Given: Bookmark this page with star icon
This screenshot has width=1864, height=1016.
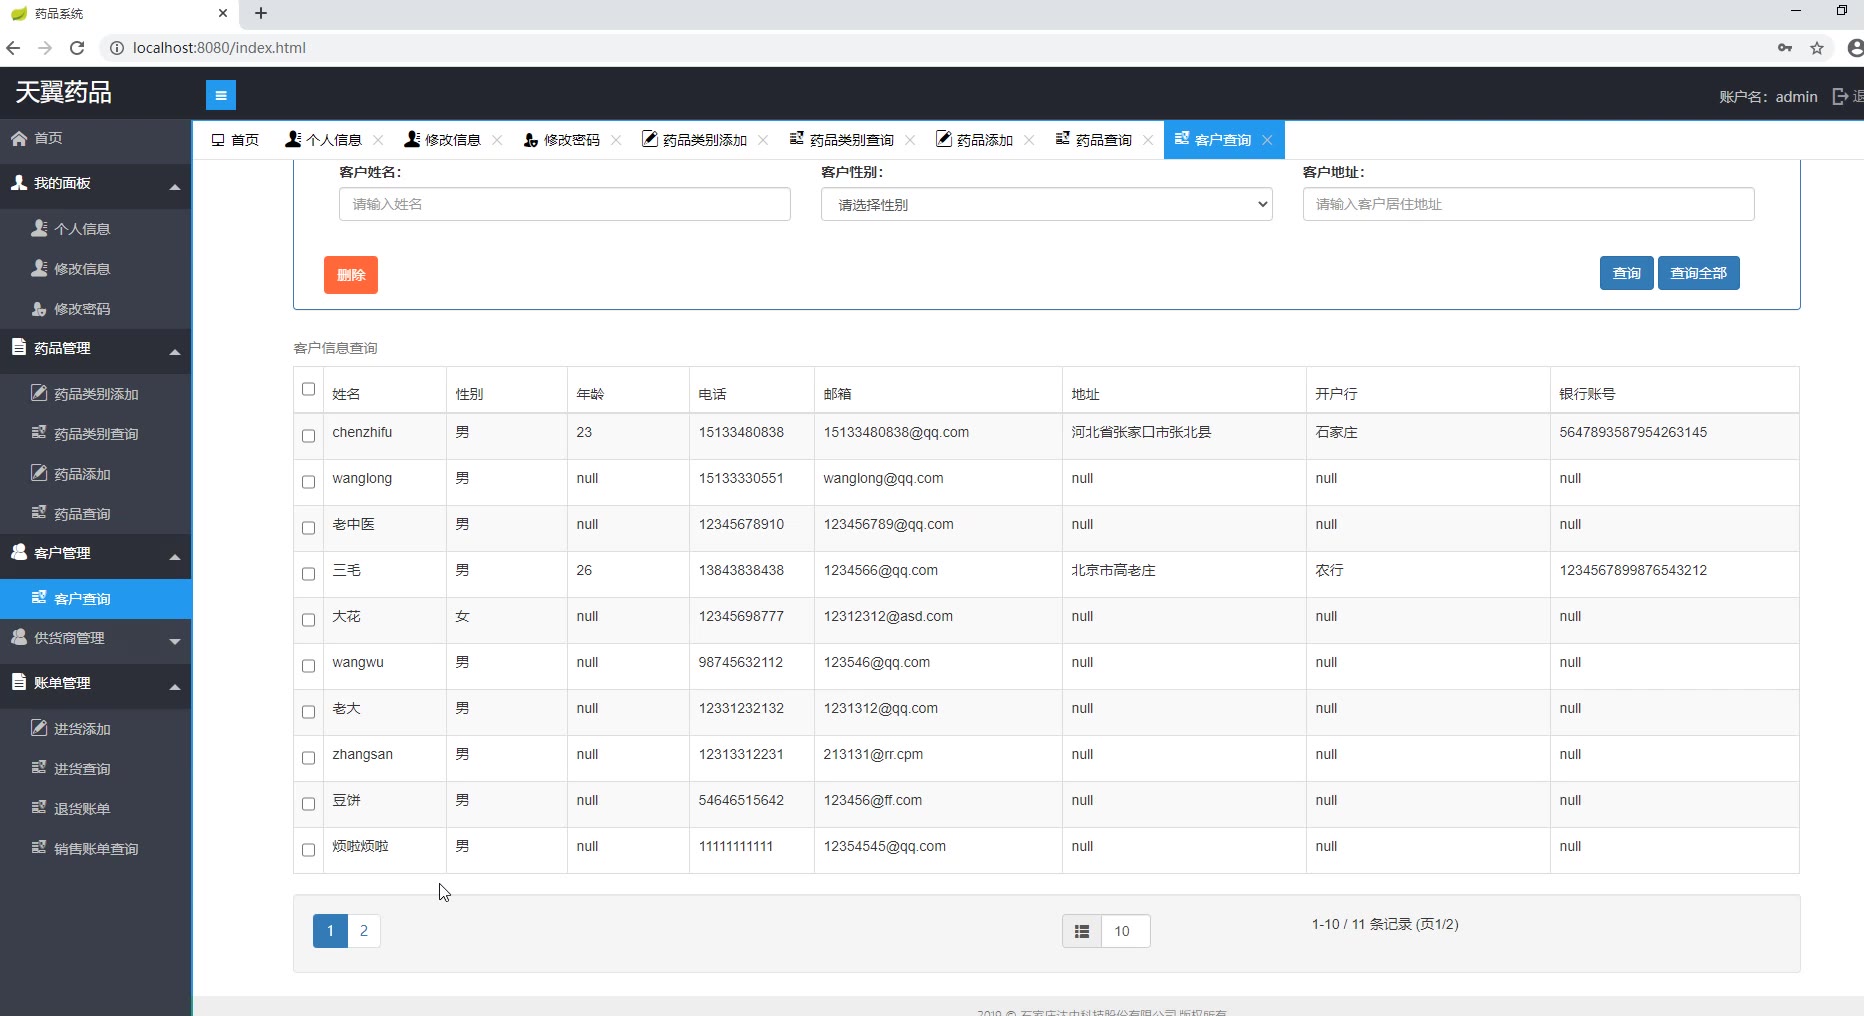Looking at the screenshot, I should click(x=1817, y=47).
